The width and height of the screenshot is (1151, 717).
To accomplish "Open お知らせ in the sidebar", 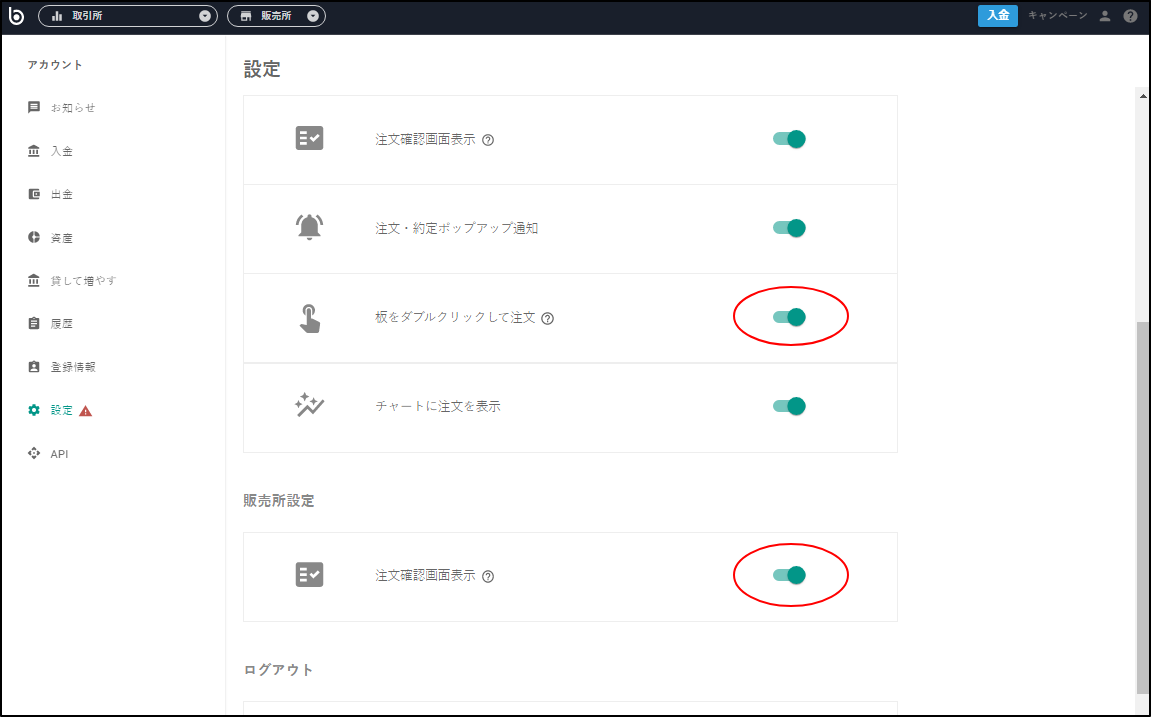I will tap(73, 108).
